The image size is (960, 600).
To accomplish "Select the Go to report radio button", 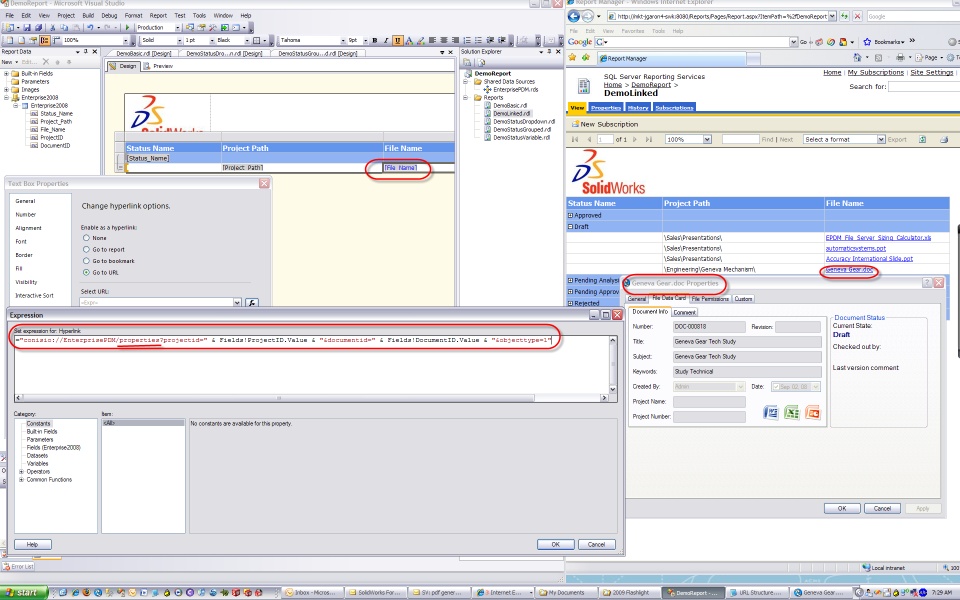I will click(x=86, y=250).
